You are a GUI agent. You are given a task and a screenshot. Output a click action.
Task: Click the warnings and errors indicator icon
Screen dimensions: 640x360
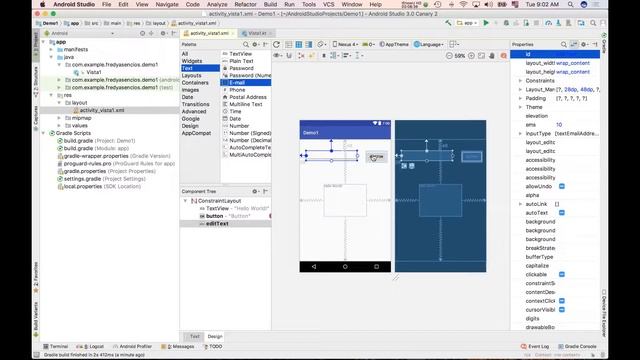[503, 56]
